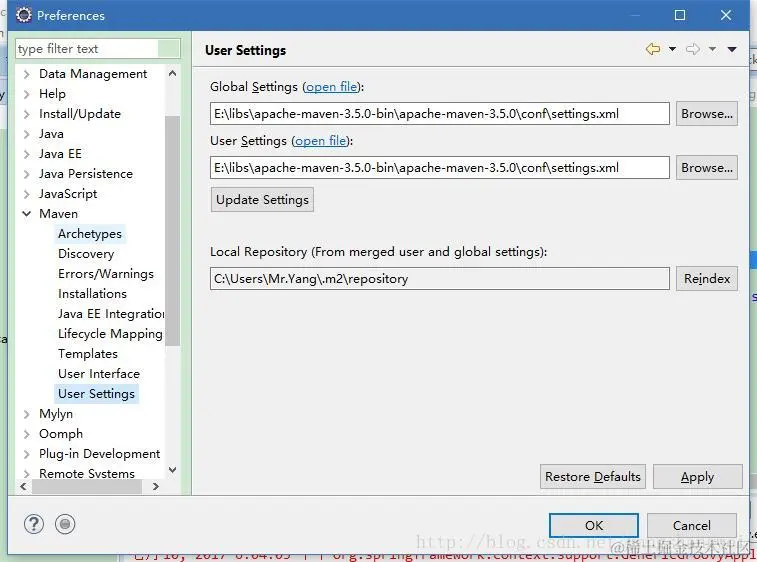Click the Cancel button

pyautogui.click(x=692, y=525)
